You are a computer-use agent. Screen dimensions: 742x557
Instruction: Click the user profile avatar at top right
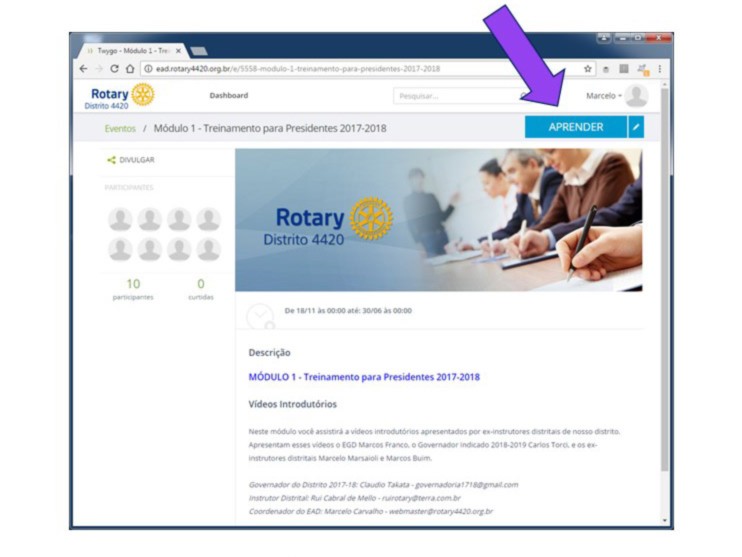pyautogui.click(x=636, y=96)
